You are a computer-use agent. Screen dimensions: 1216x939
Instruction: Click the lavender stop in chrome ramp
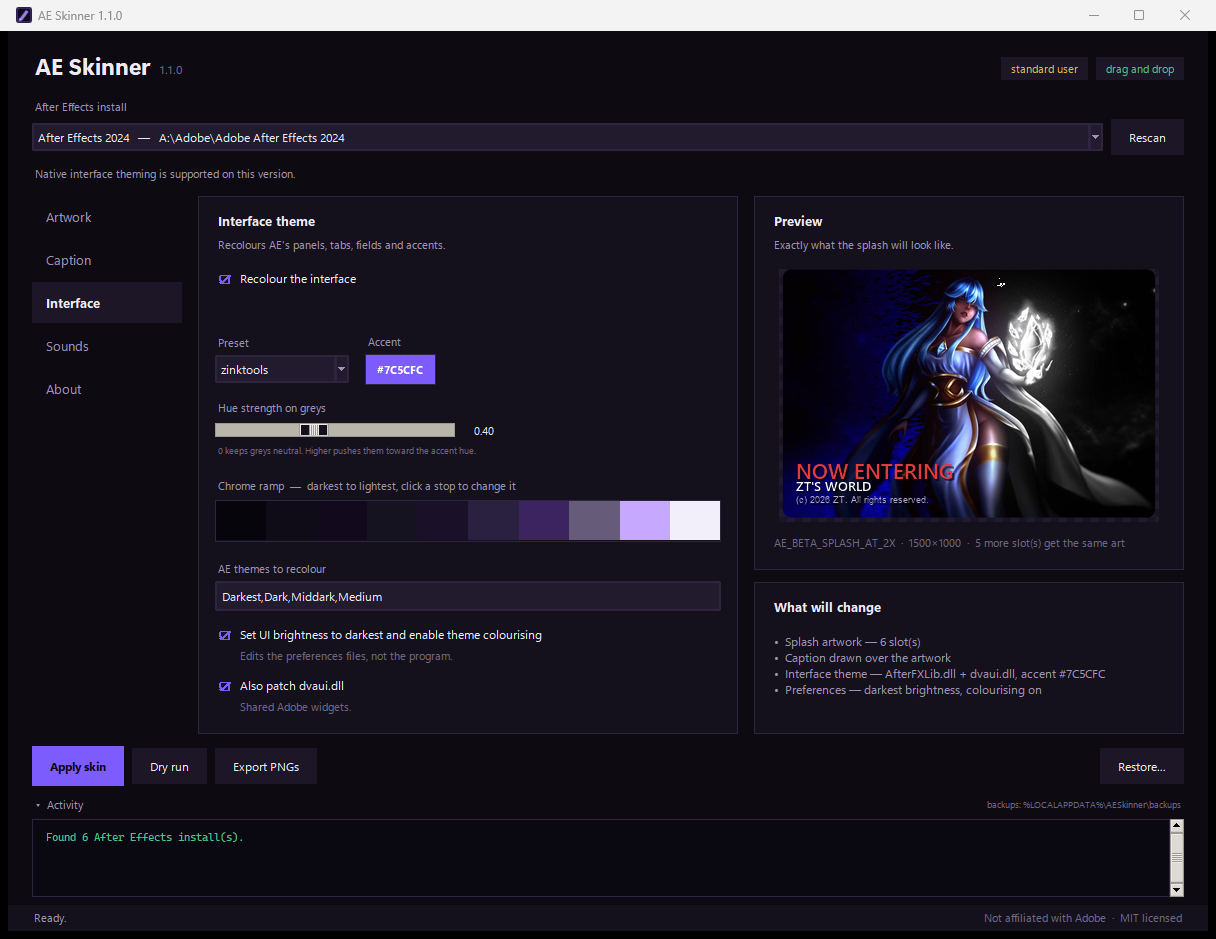pos(645,521)
